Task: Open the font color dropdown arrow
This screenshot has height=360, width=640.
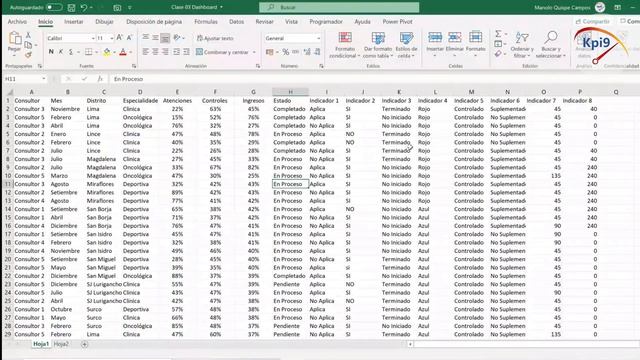Action: (131, 52)
